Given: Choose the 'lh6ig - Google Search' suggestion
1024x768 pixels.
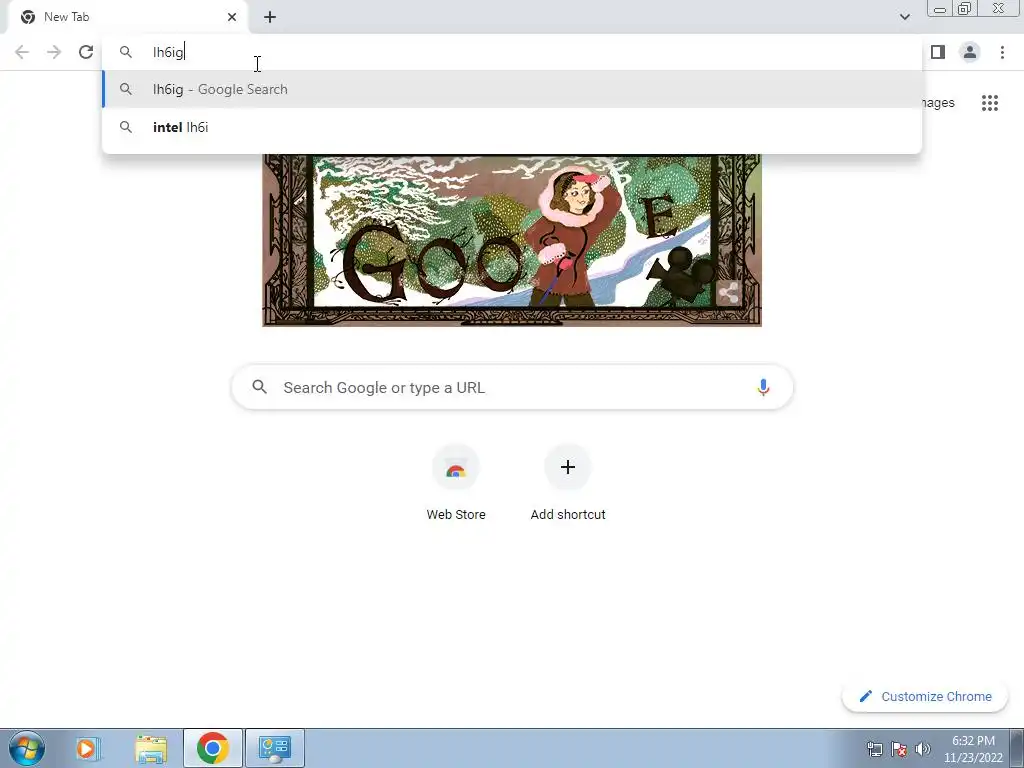Looking at the screenshot, I should pos(512,89).
